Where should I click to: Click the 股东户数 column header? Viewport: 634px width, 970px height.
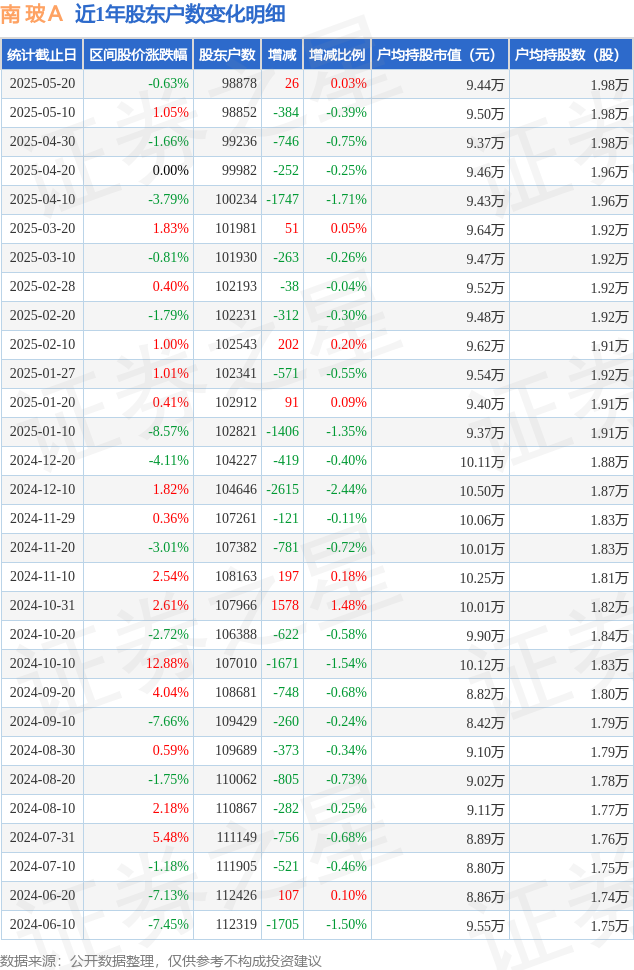[x=227, y=55]
